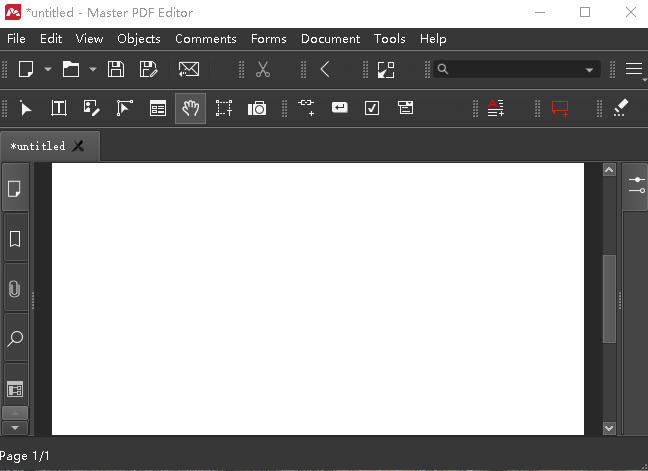Open the Search panel in sidebar
The height and width of the screenshot is (471, 648).
[15, 338]
